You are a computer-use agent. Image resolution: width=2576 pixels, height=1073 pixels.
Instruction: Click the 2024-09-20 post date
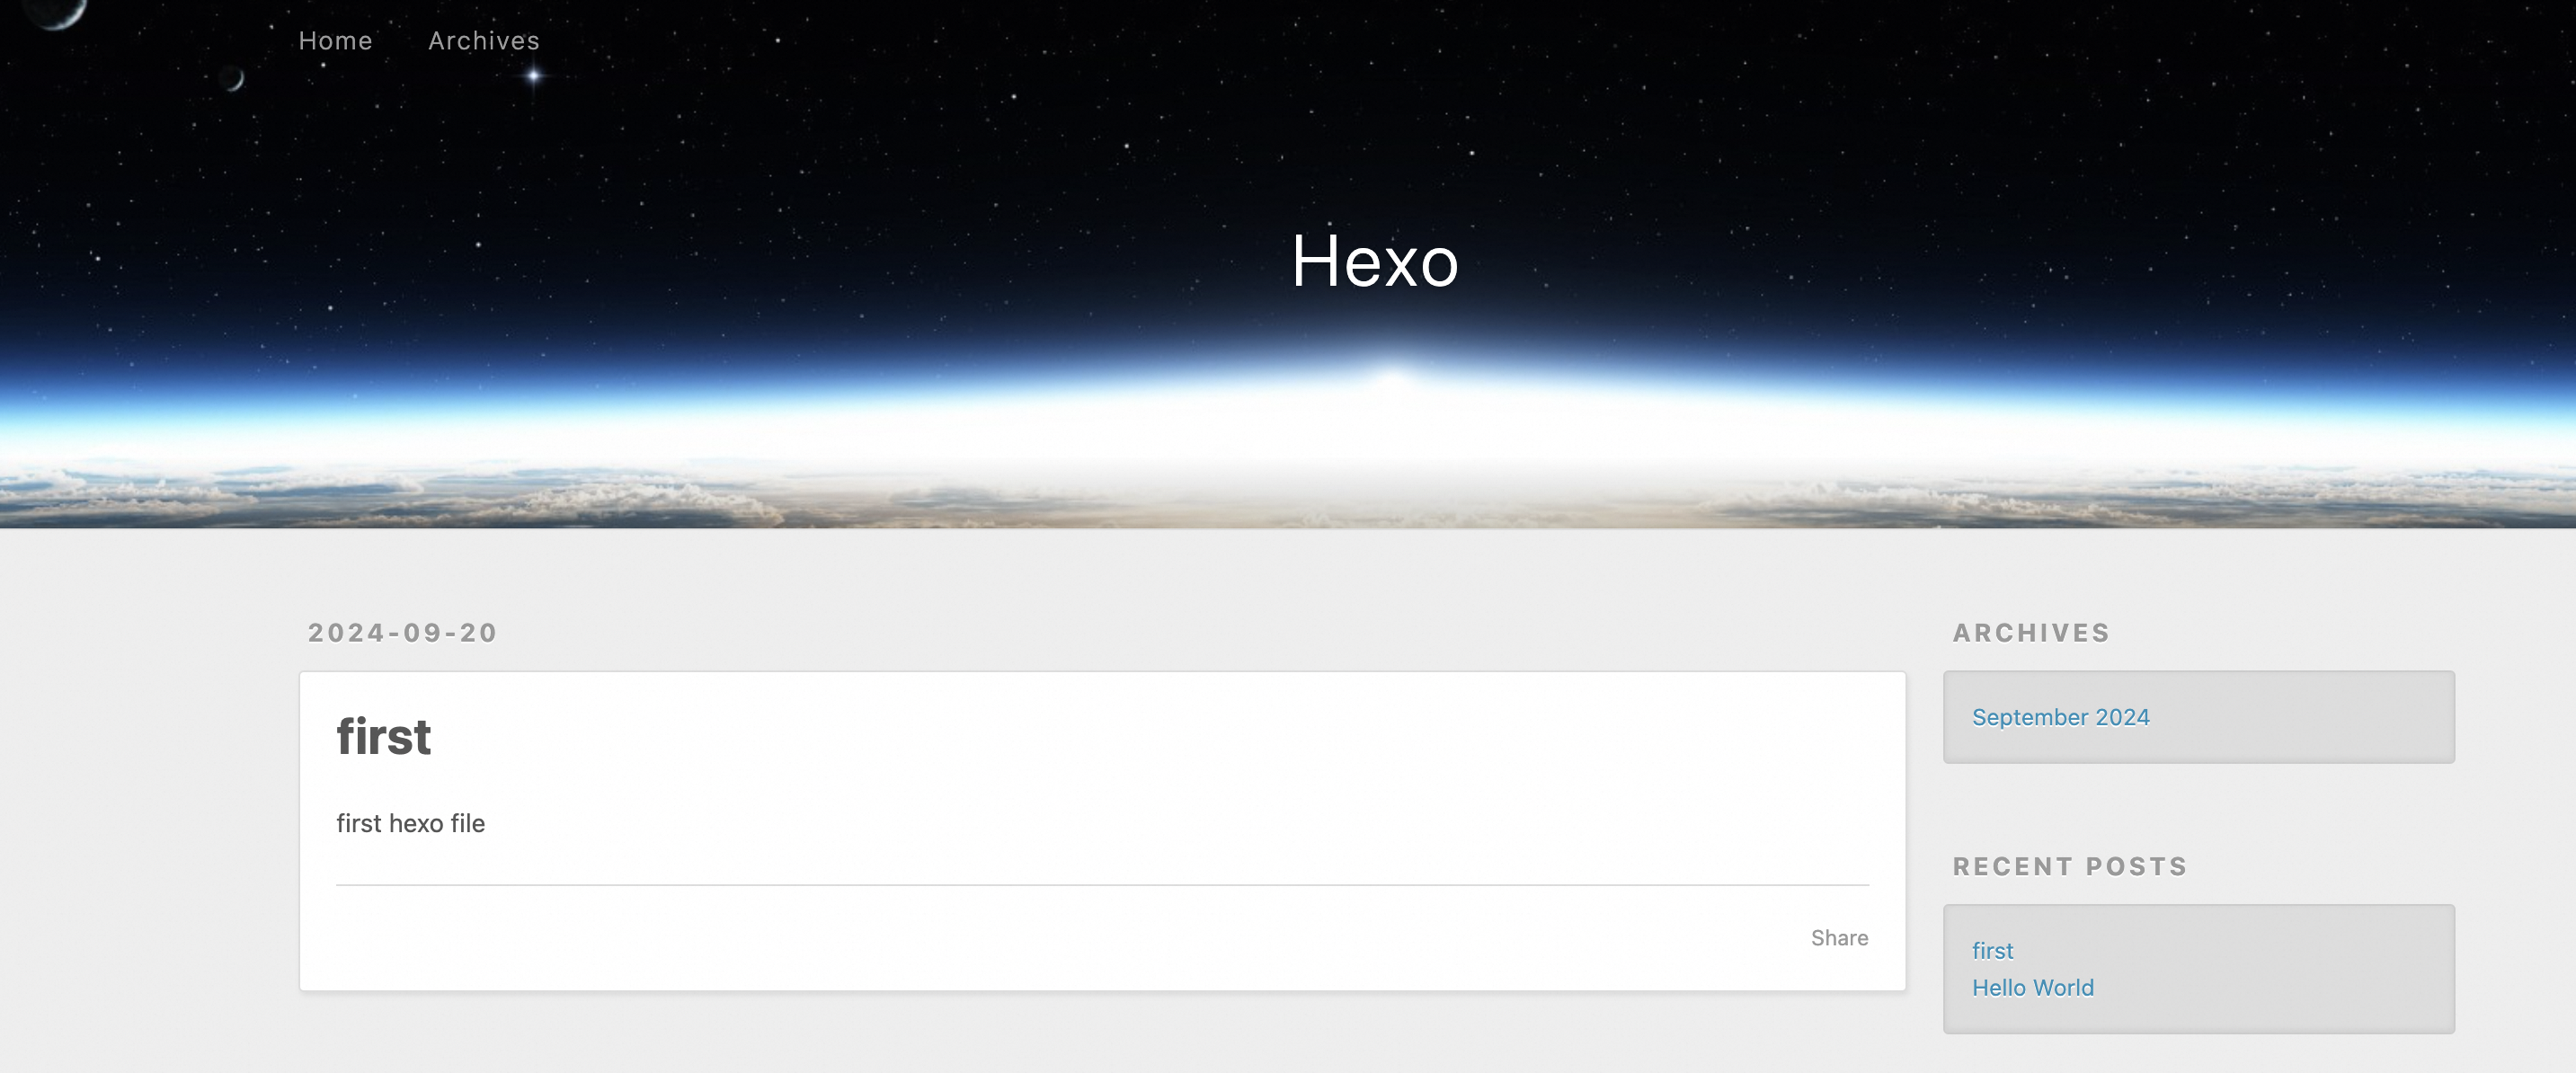403,633
